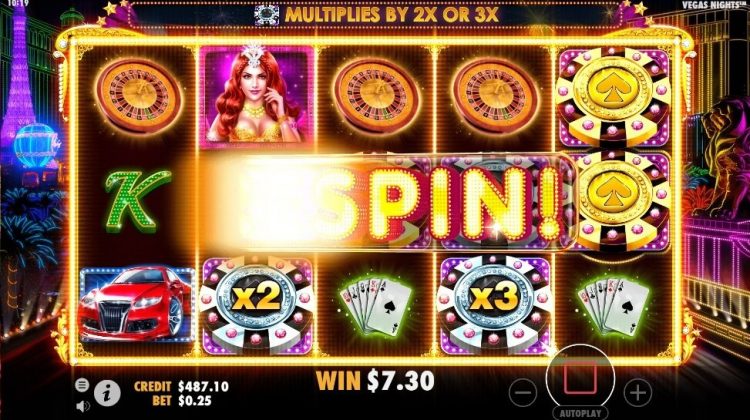The image size is (750, 420).
Task: Click the x2 multiplier chip symbol
Action: coord(256,304)
